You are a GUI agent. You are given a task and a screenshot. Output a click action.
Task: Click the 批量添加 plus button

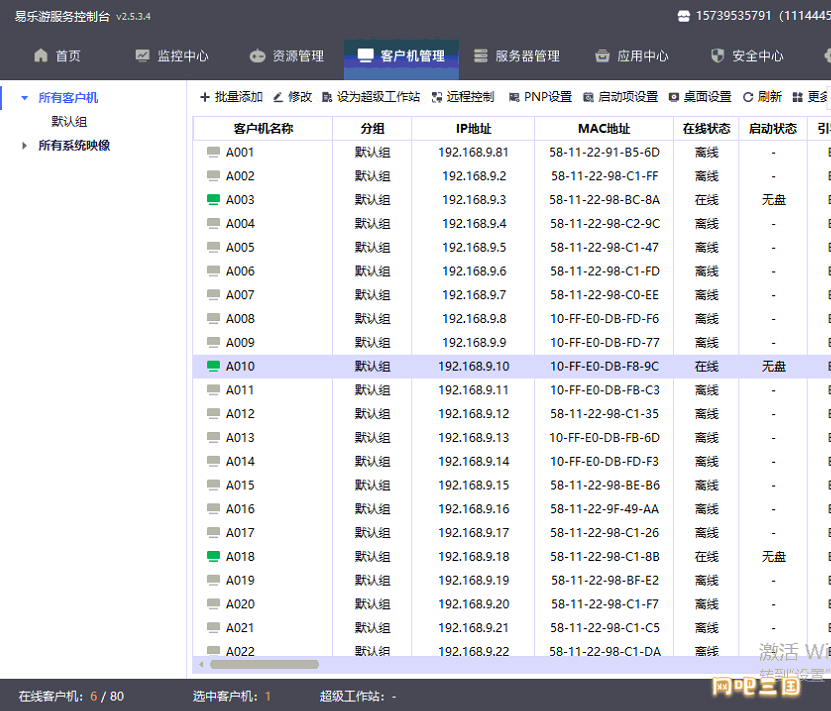[x=231, y=97]
